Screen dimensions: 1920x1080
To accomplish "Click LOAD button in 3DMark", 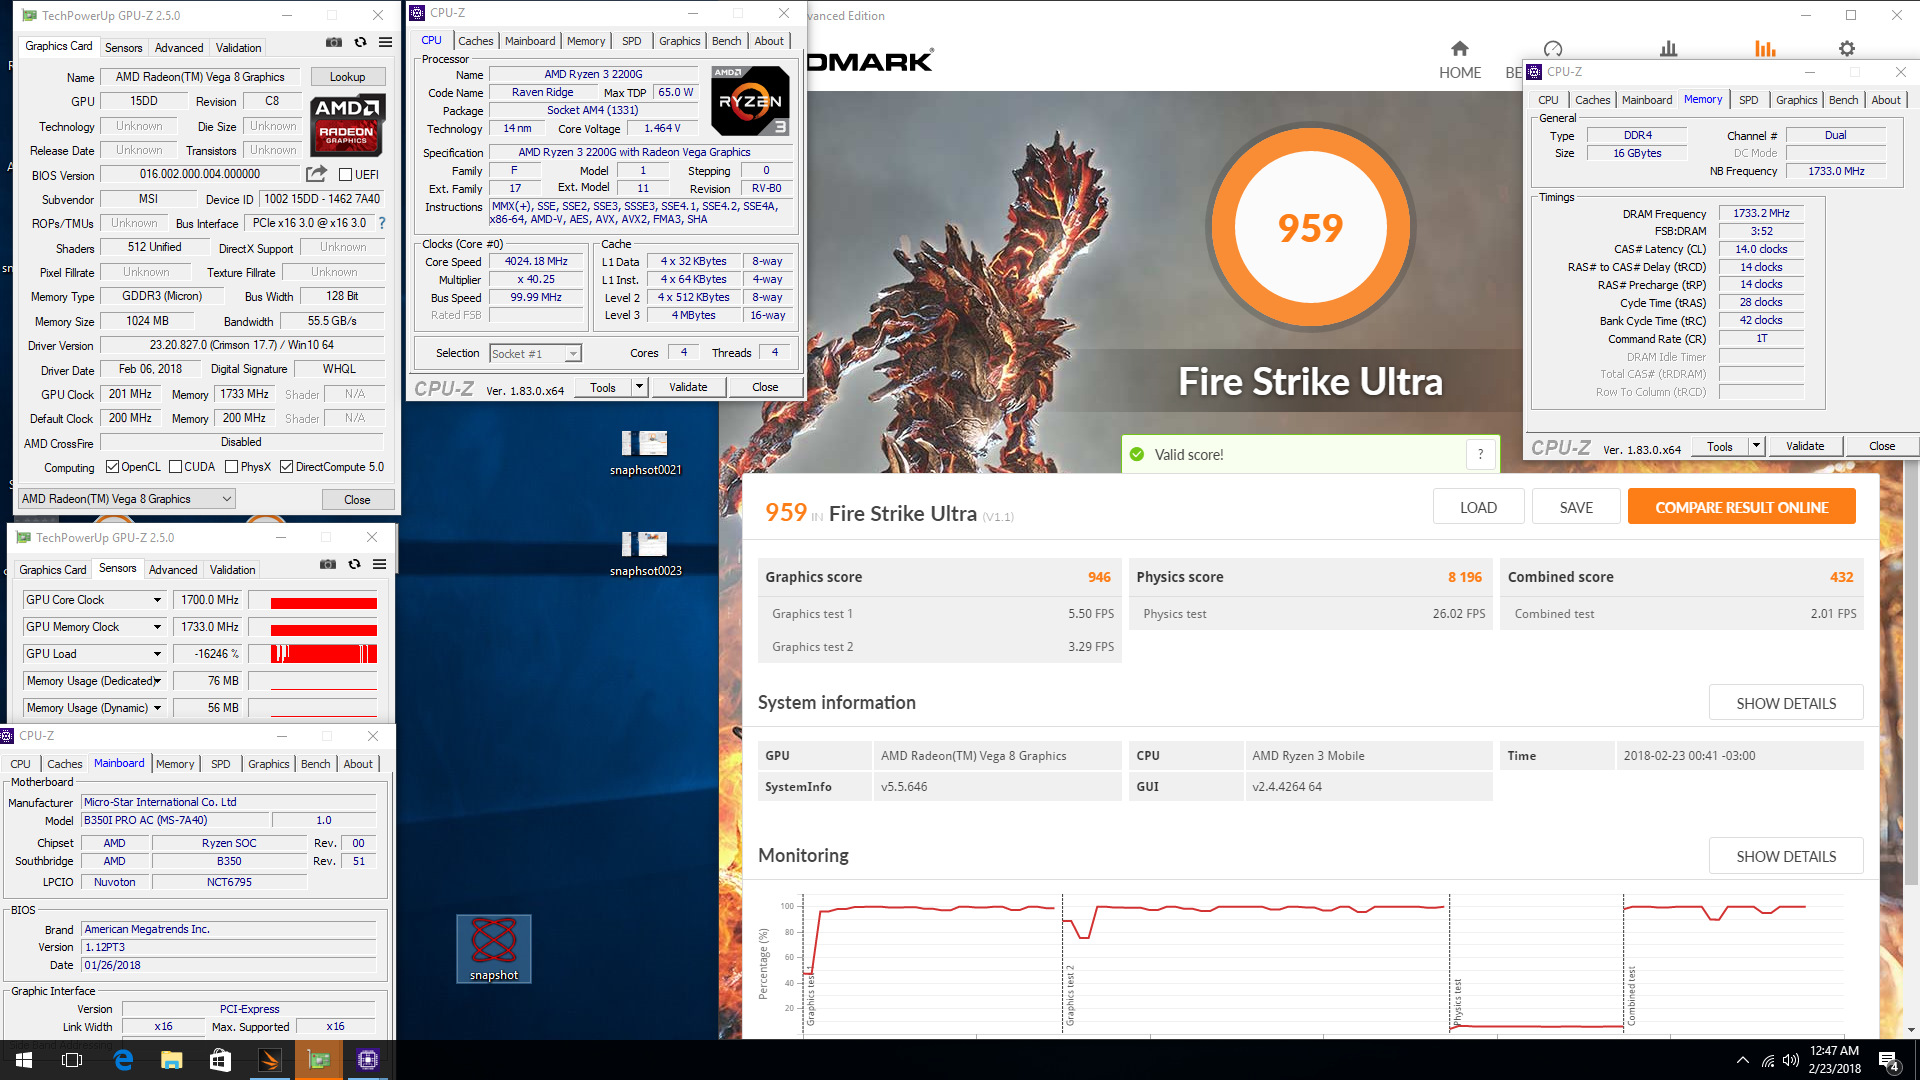I will click(1478, 507).
